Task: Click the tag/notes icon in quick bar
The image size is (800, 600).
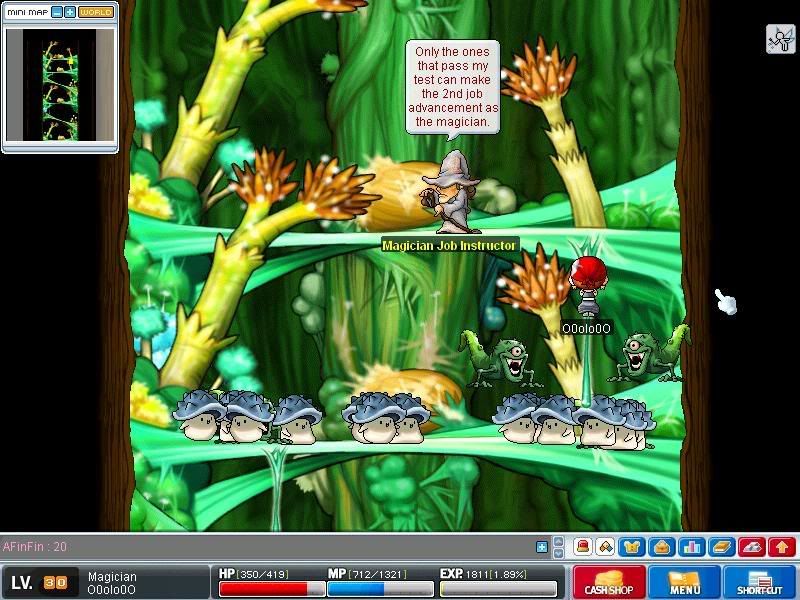Action: tap(606, 547)
